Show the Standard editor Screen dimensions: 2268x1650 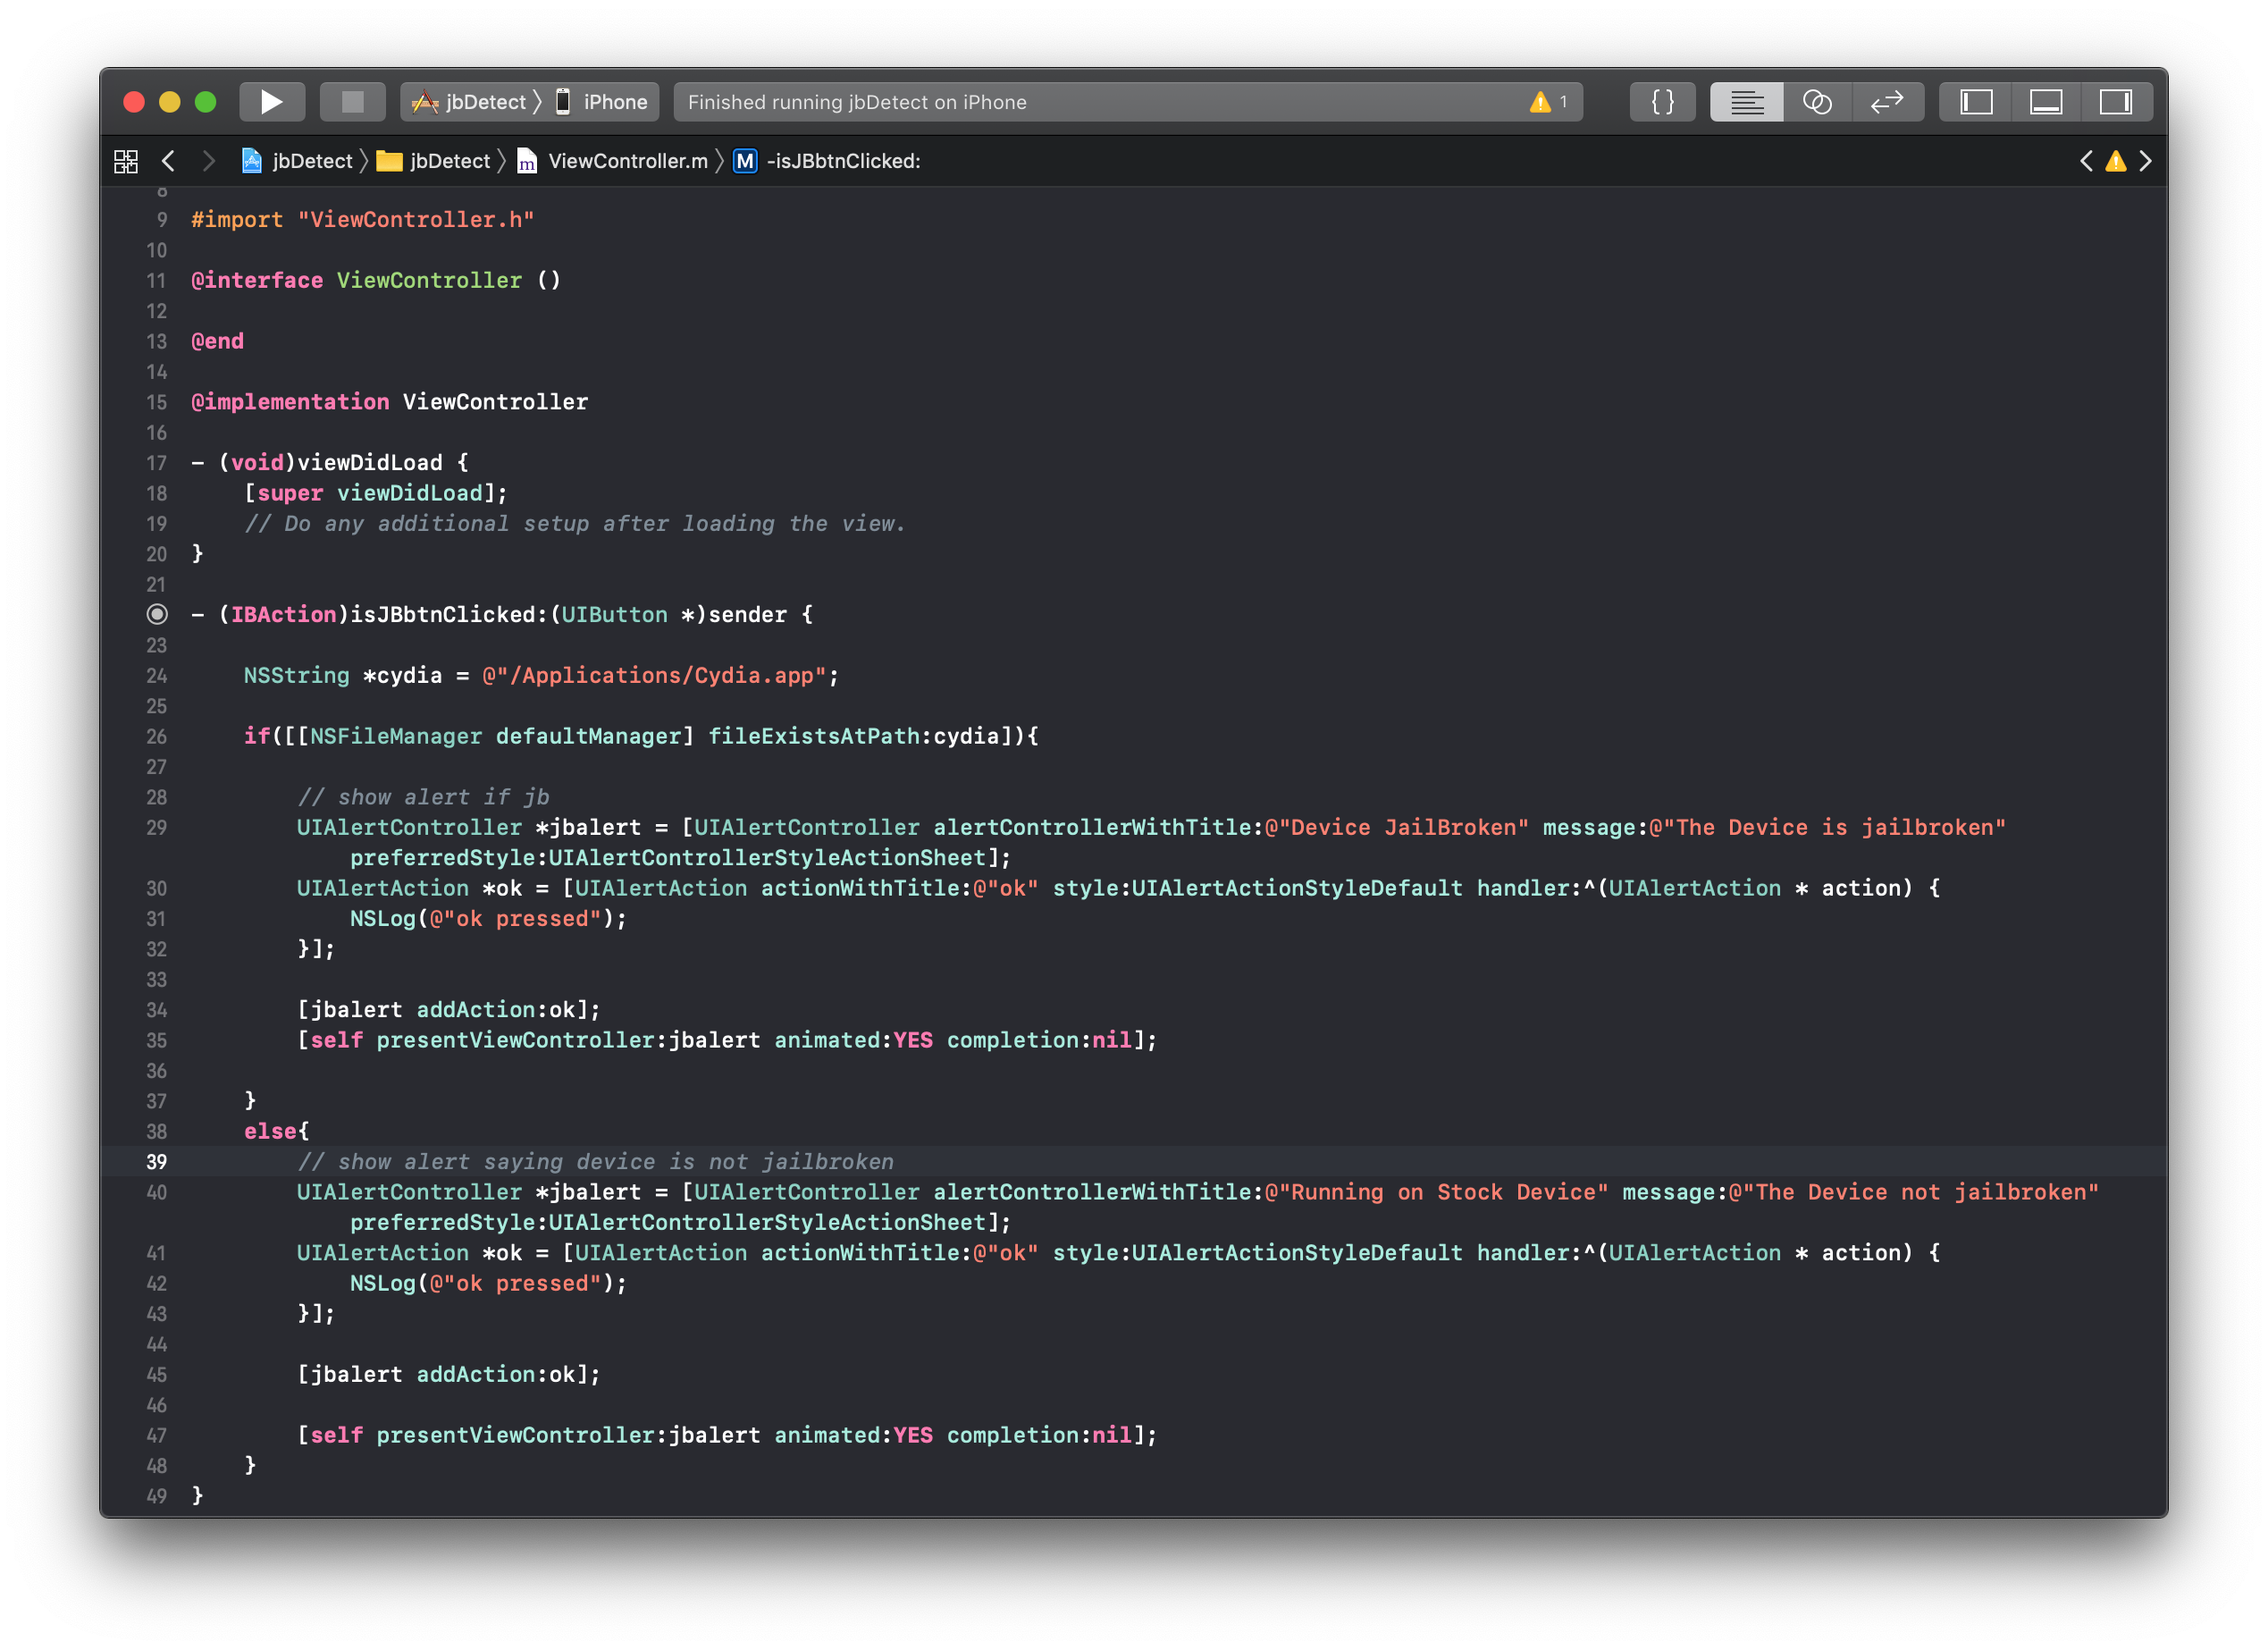tap(1746, 102)
